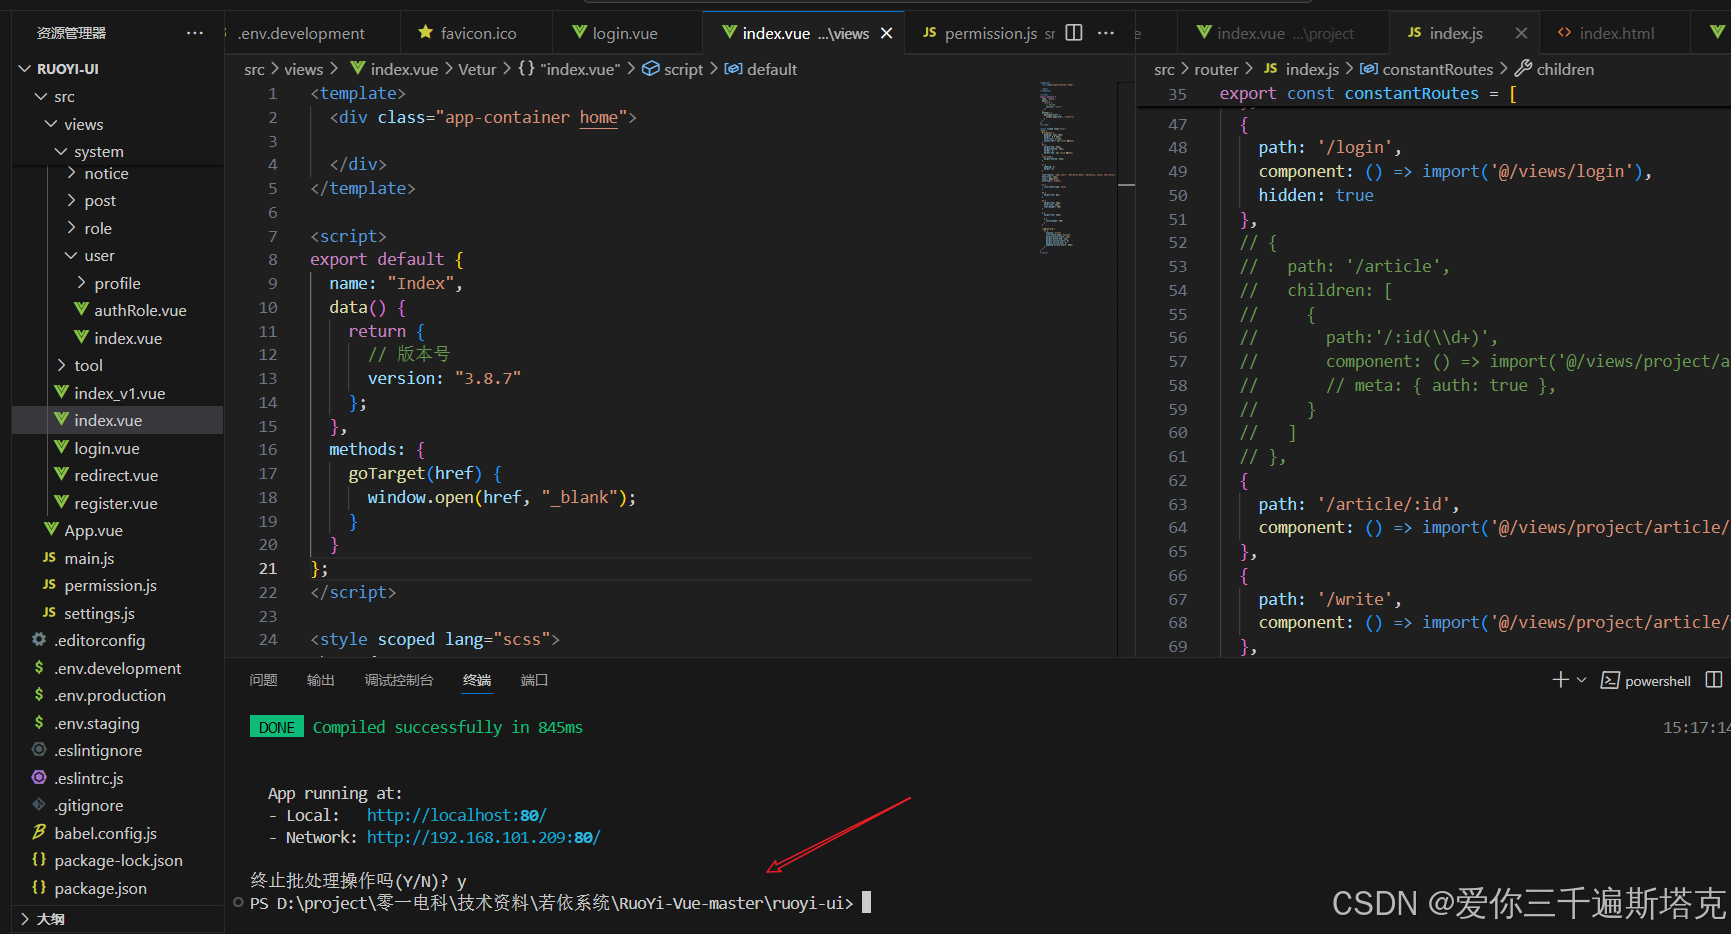The height and width of the screenshot is (934, 1731).
Task: Click the babel icon beside babel.config.js
Action: tap(38, 832)
